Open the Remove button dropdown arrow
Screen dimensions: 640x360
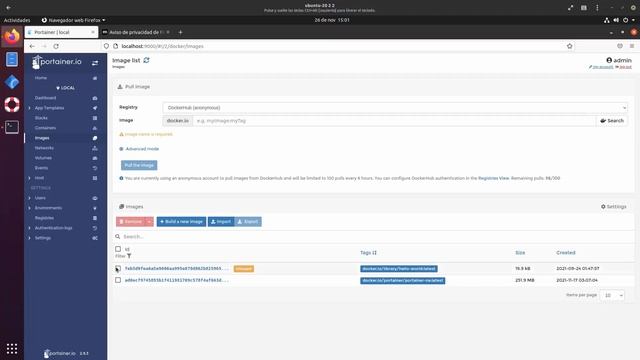point(149,222)
